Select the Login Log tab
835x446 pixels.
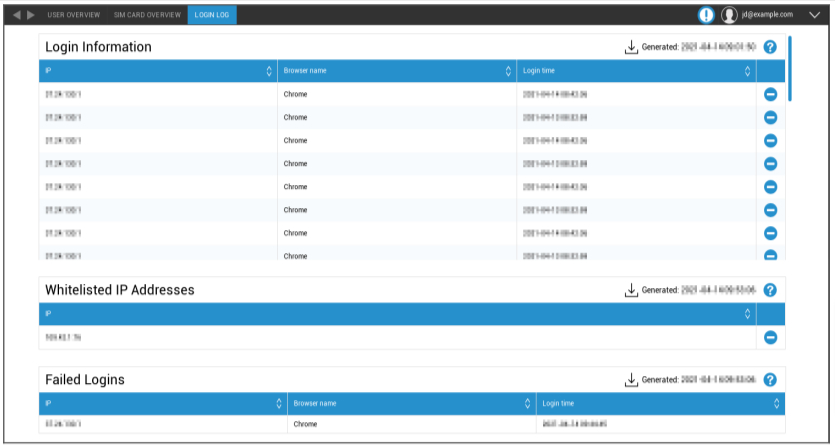(212, 15)
